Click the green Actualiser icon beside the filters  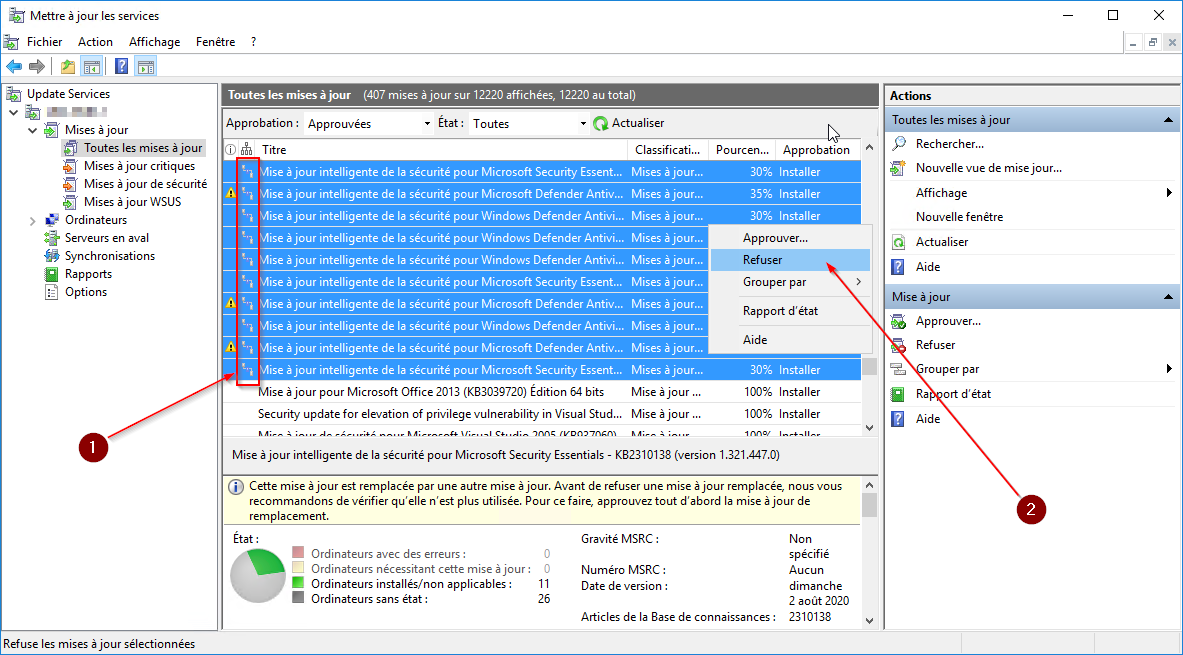click(x=601, y=123)
